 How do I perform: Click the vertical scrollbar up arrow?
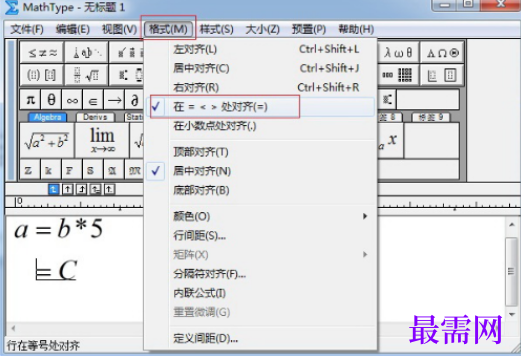512,225
